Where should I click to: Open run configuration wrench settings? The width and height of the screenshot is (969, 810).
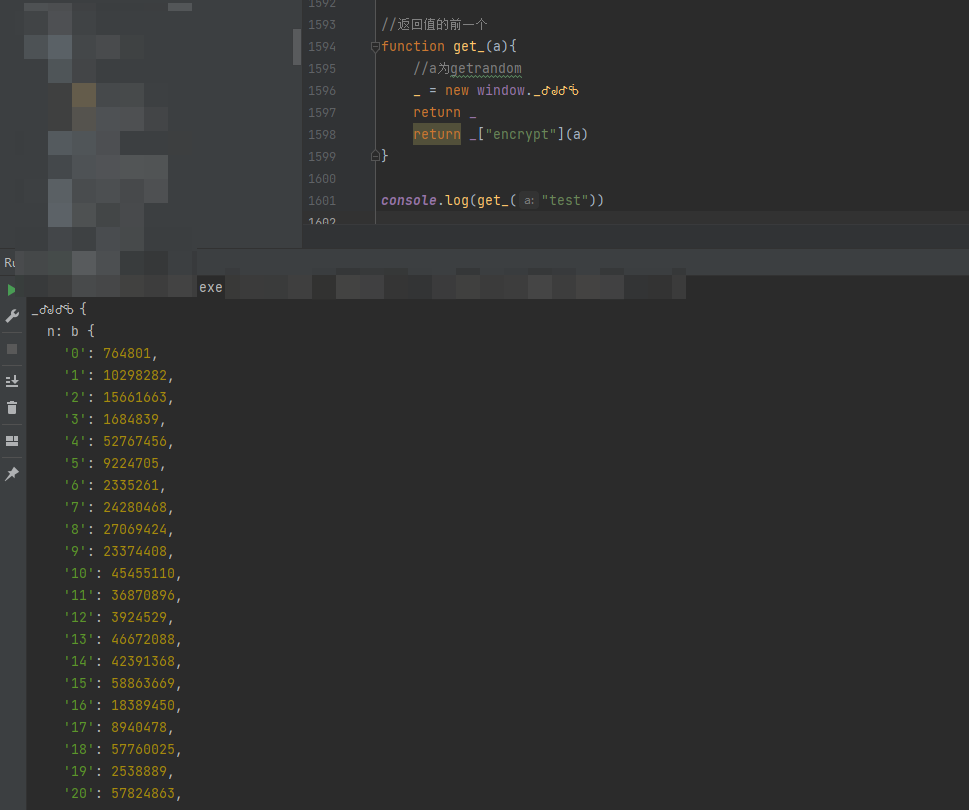click(12, 316)
